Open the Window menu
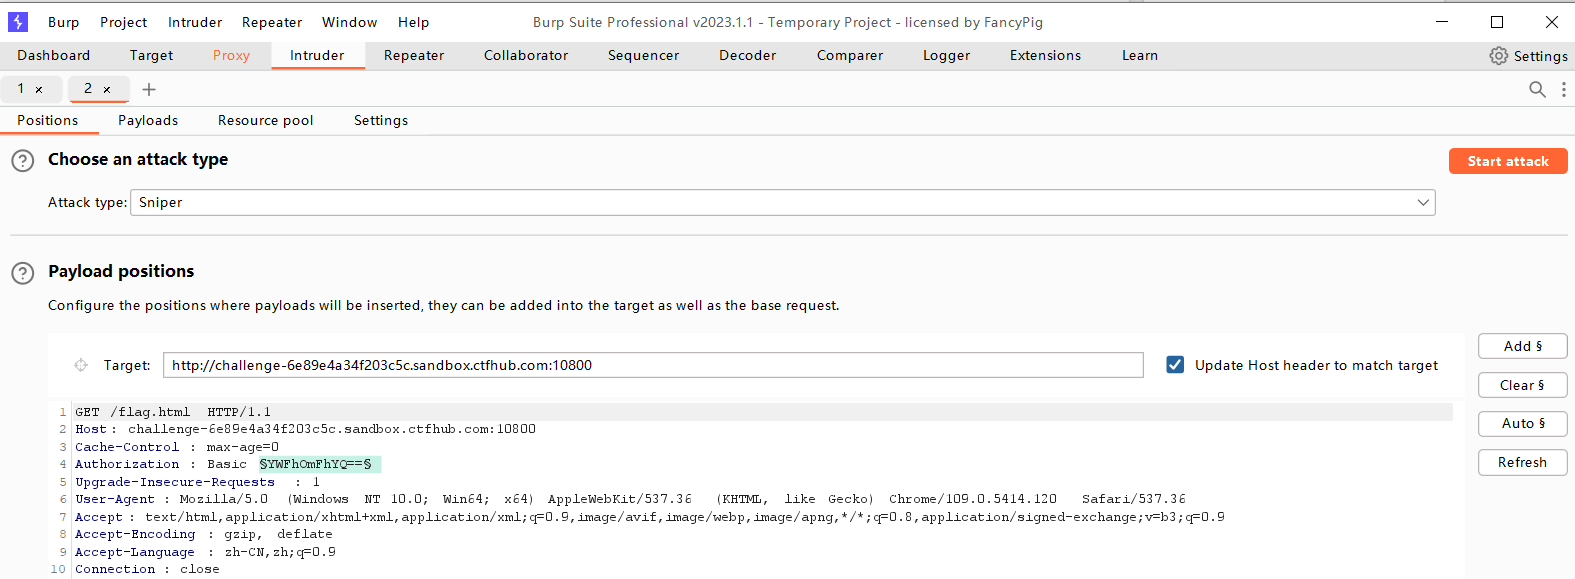Image resolution: width=1575 pixels, height=579 pixels. 350,22
